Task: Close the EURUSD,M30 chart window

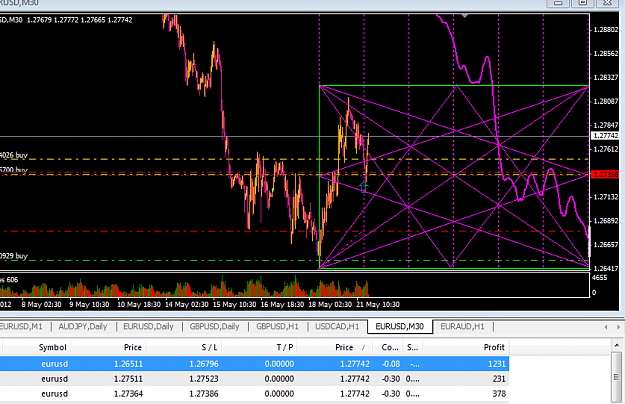Action: [607, 3]
